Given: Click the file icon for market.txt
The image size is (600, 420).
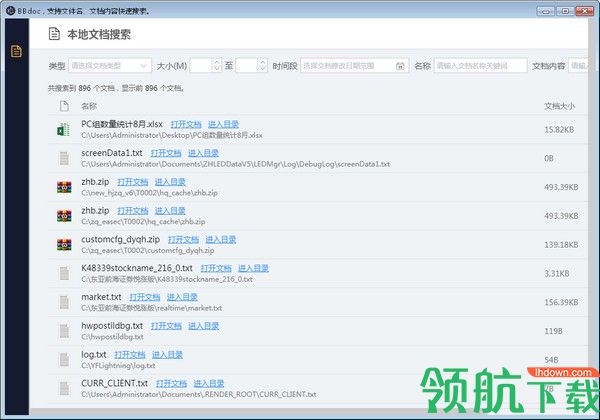Looking at the screenshot, I should coord(64,302).
